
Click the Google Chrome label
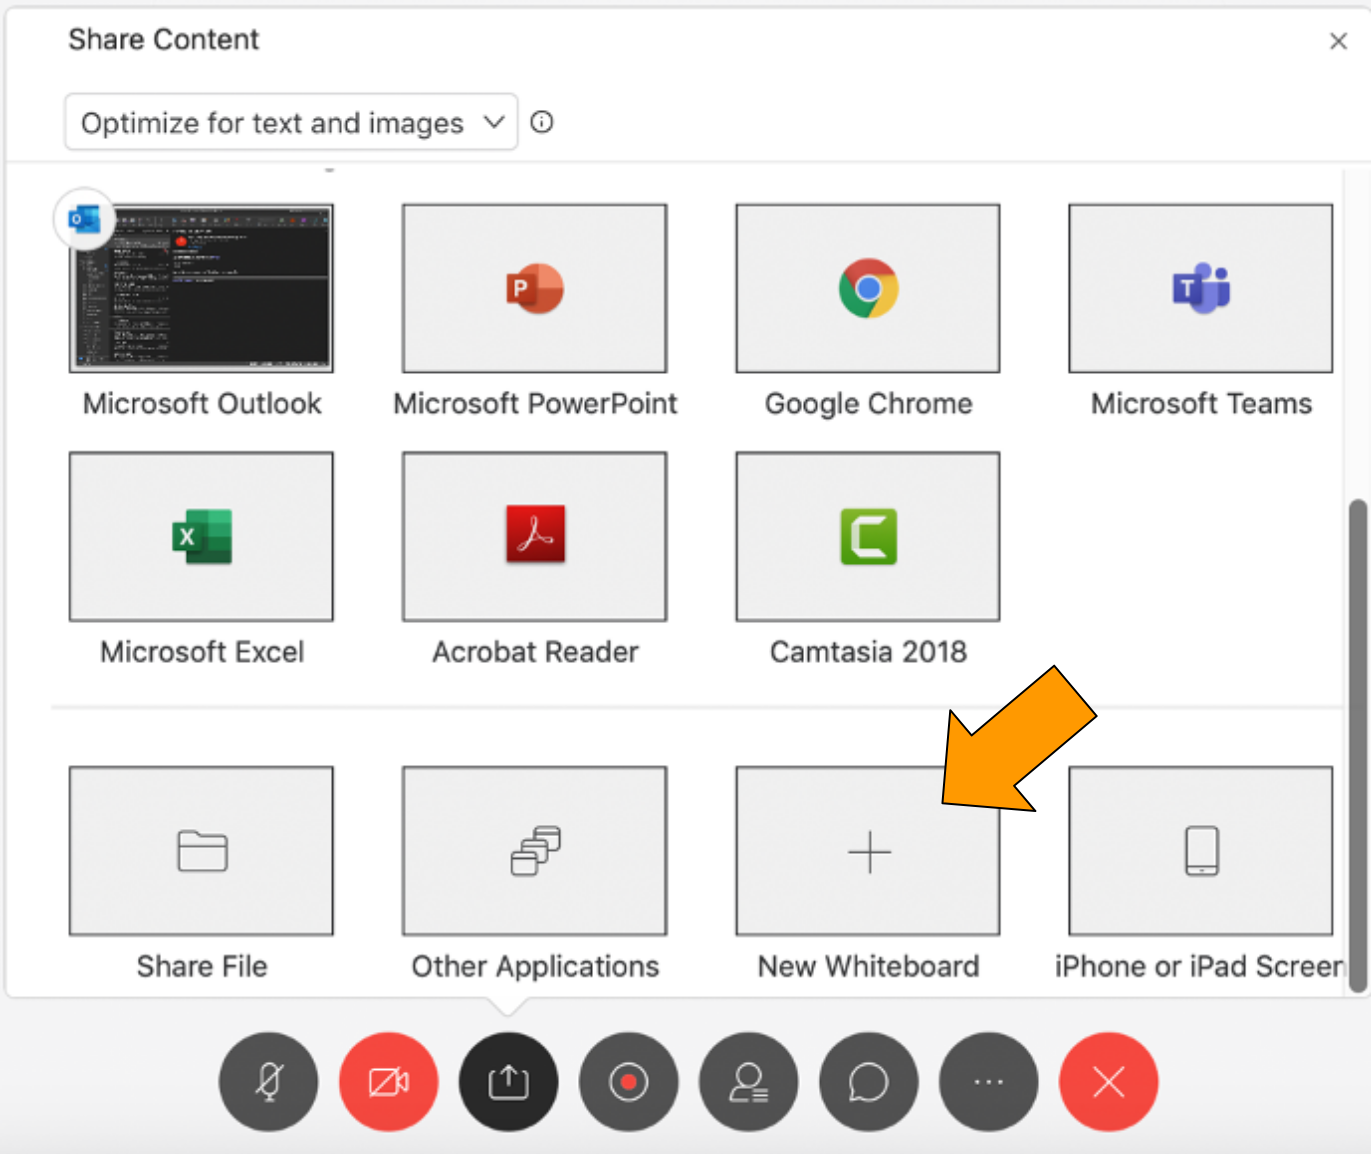pos(868,404)
